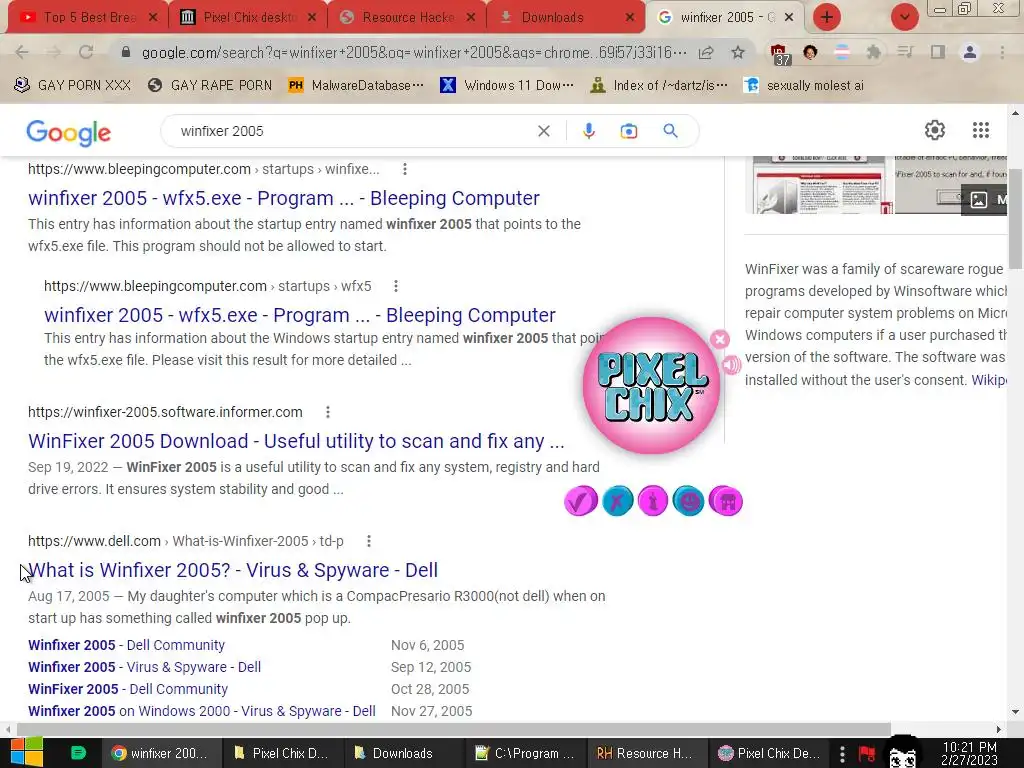This screenshot has width=1024, height=768.
Task: Open options for software.informer result
Action: 328,412
